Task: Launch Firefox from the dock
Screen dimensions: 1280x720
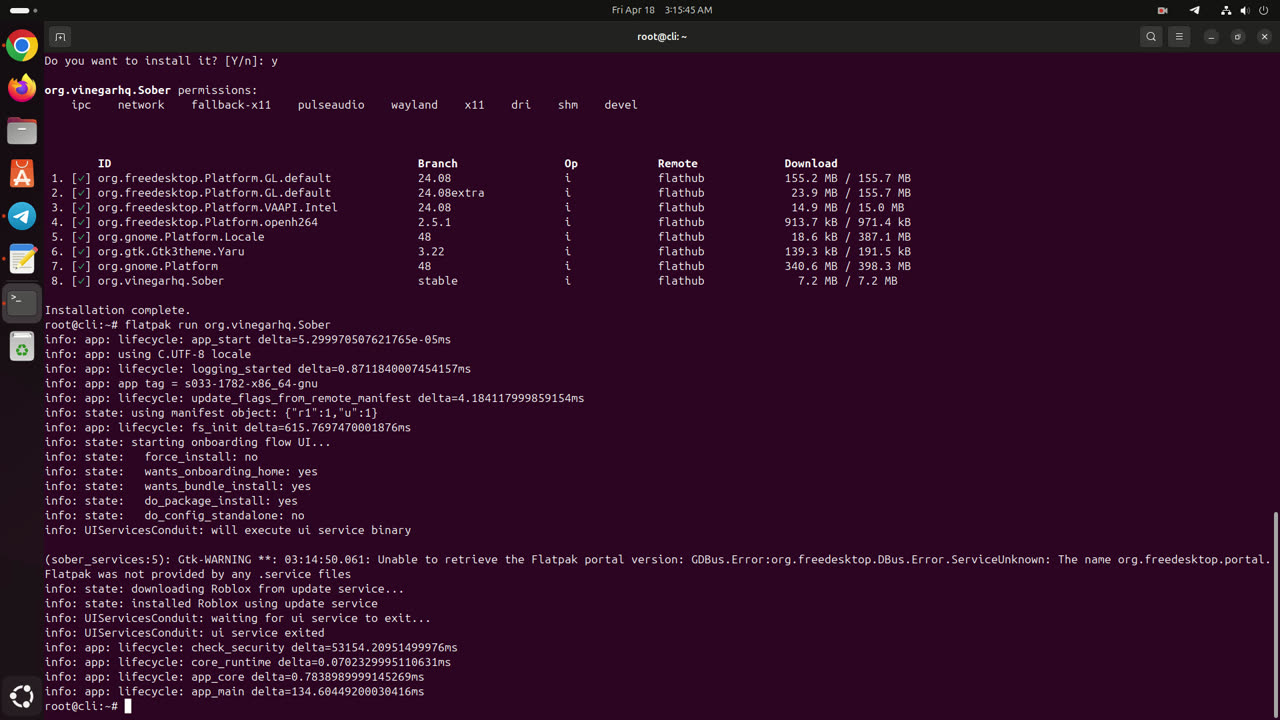Action: tap(22, 88)
